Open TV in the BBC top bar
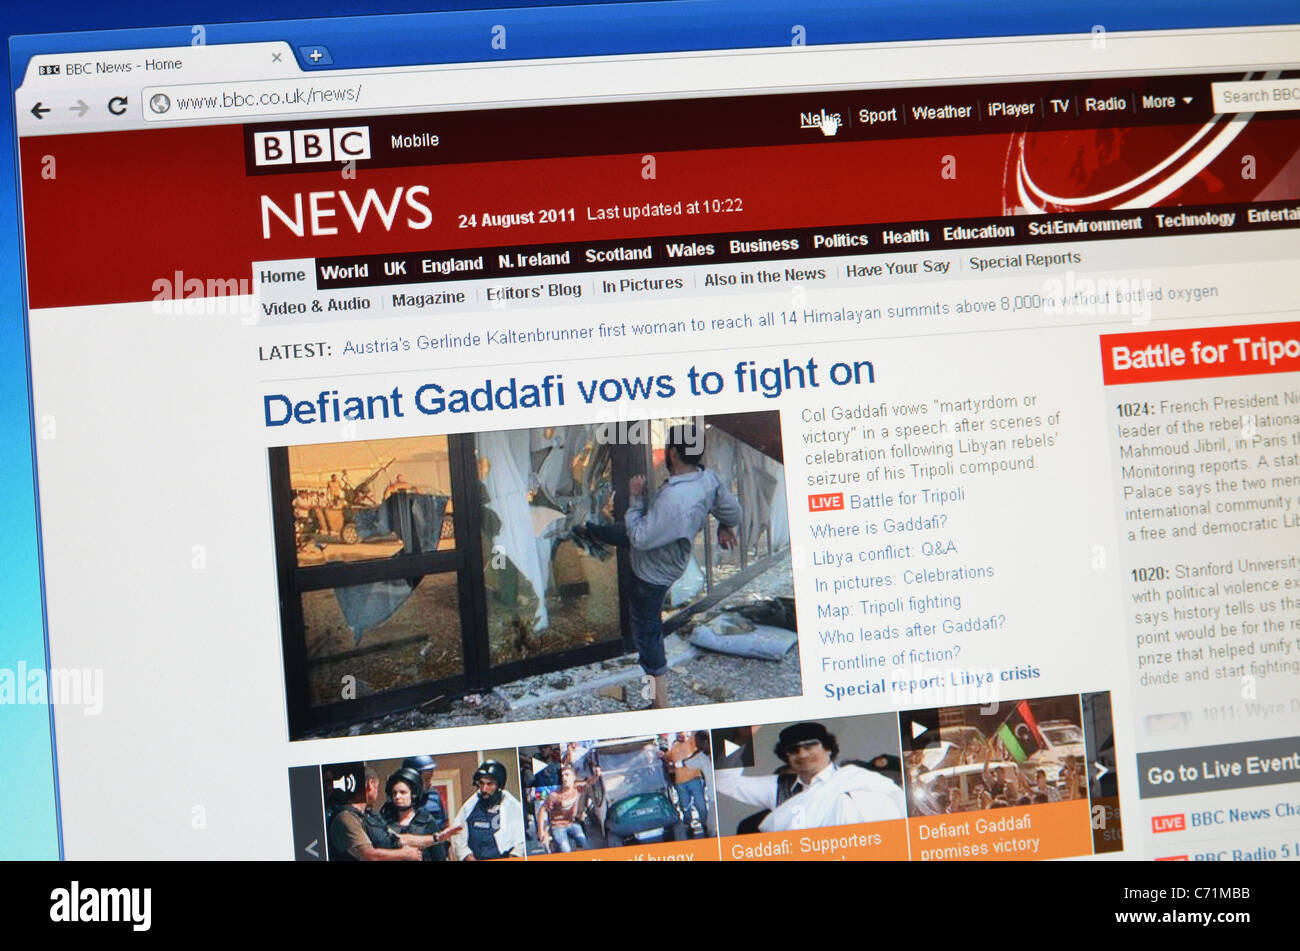The image size is (1300, 951). (x=1060, y=106)
